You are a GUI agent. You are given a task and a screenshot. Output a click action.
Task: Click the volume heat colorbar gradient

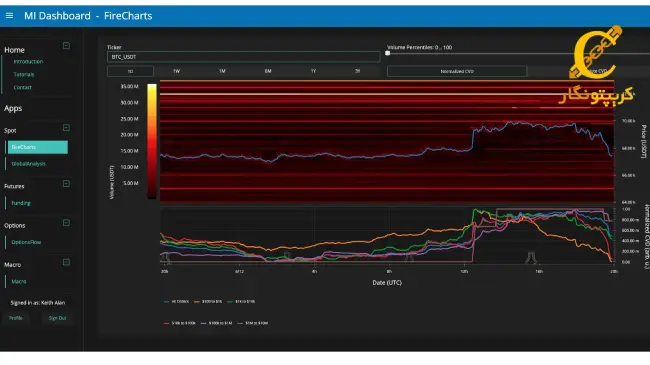[152, 141]
